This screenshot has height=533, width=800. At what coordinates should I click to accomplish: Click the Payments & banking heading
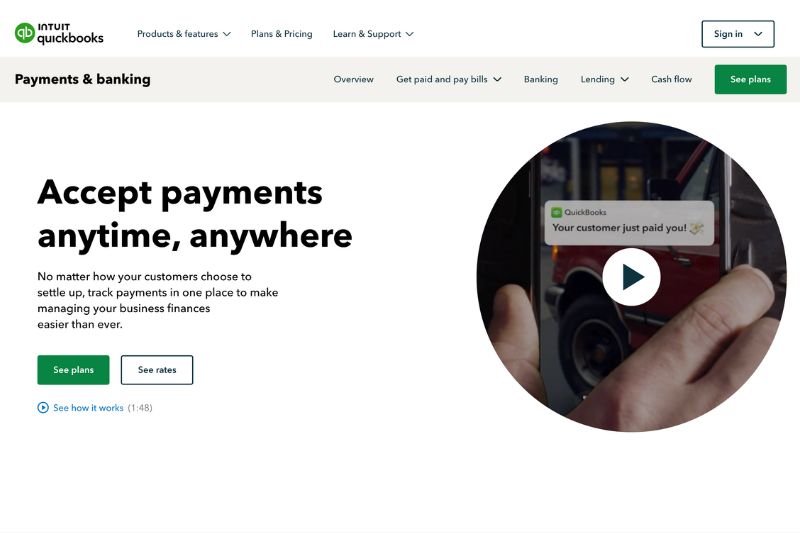click(83, 80)
